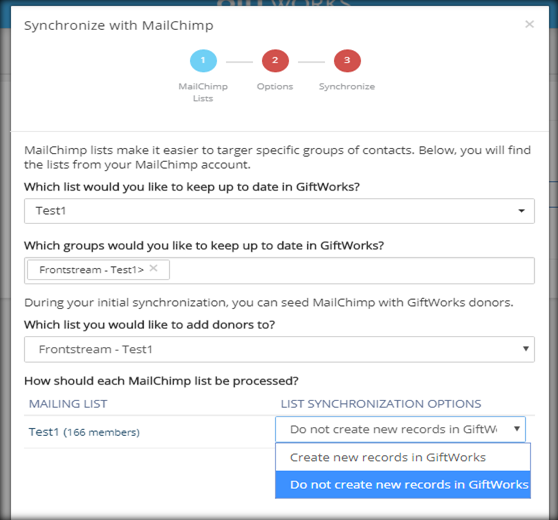Click the Test1 selected list field
The width and height of the screenshot is (558, 520).
pos(279,211)
